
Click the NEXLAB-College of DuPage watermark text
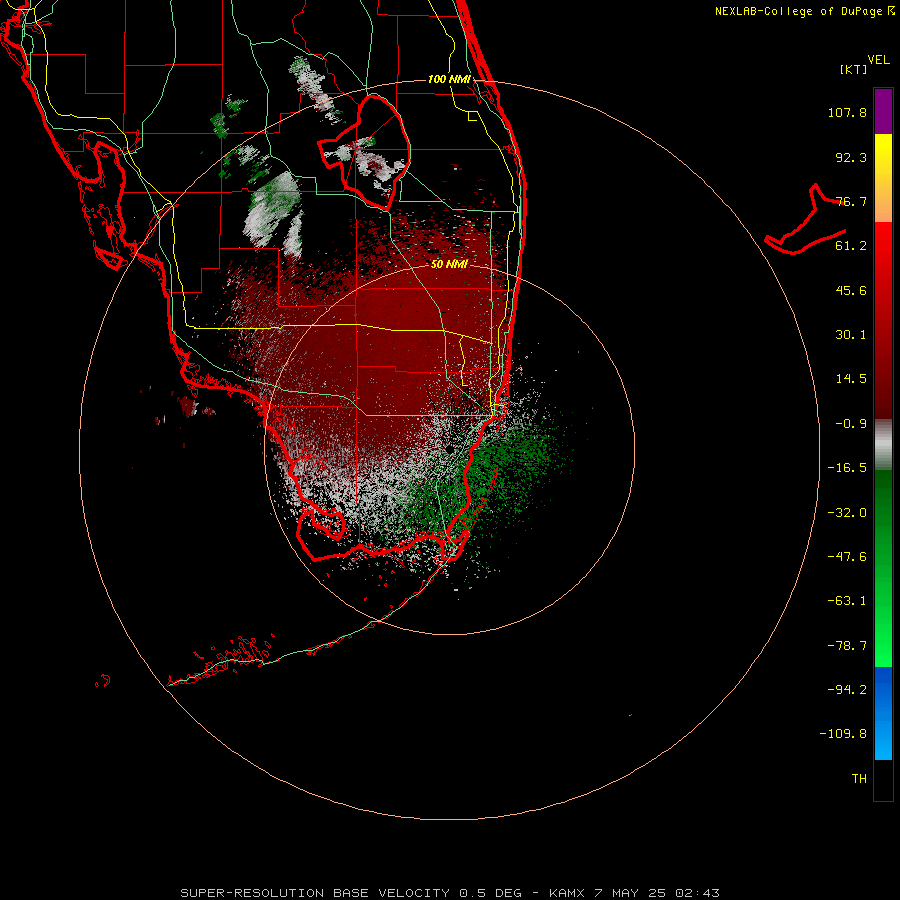[804, 11]
